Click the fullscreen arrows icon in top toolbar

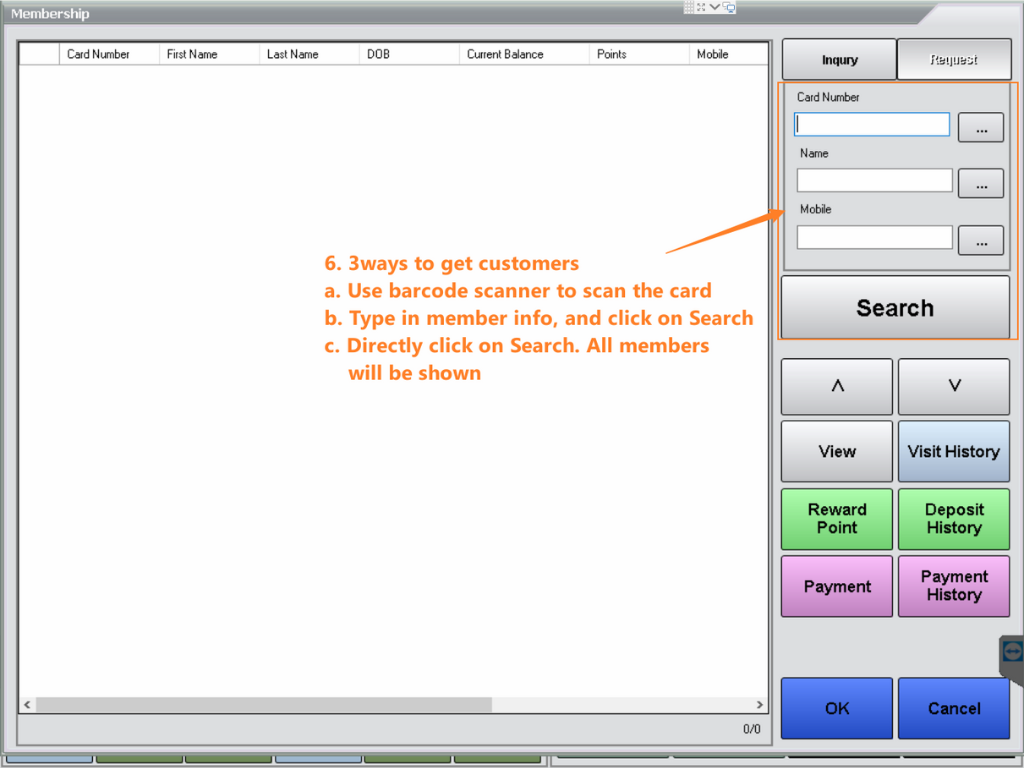coord(701,7)
